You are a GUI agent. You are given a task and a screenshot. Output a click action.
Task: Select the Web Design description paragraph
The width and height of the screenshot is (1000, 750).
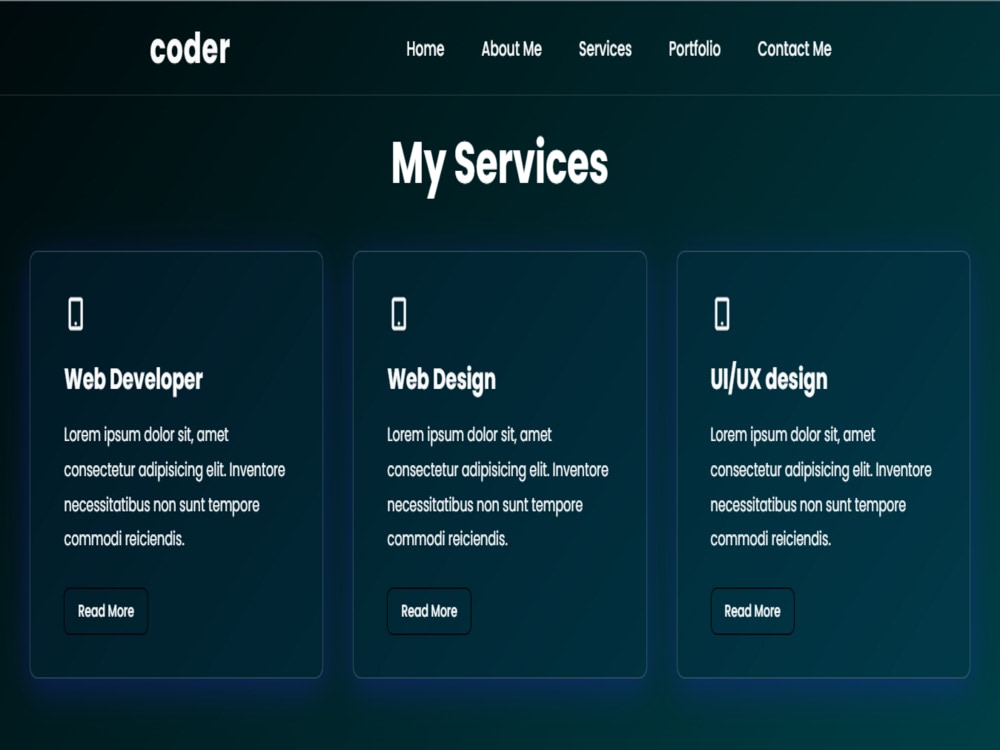[x=498, y=487]
